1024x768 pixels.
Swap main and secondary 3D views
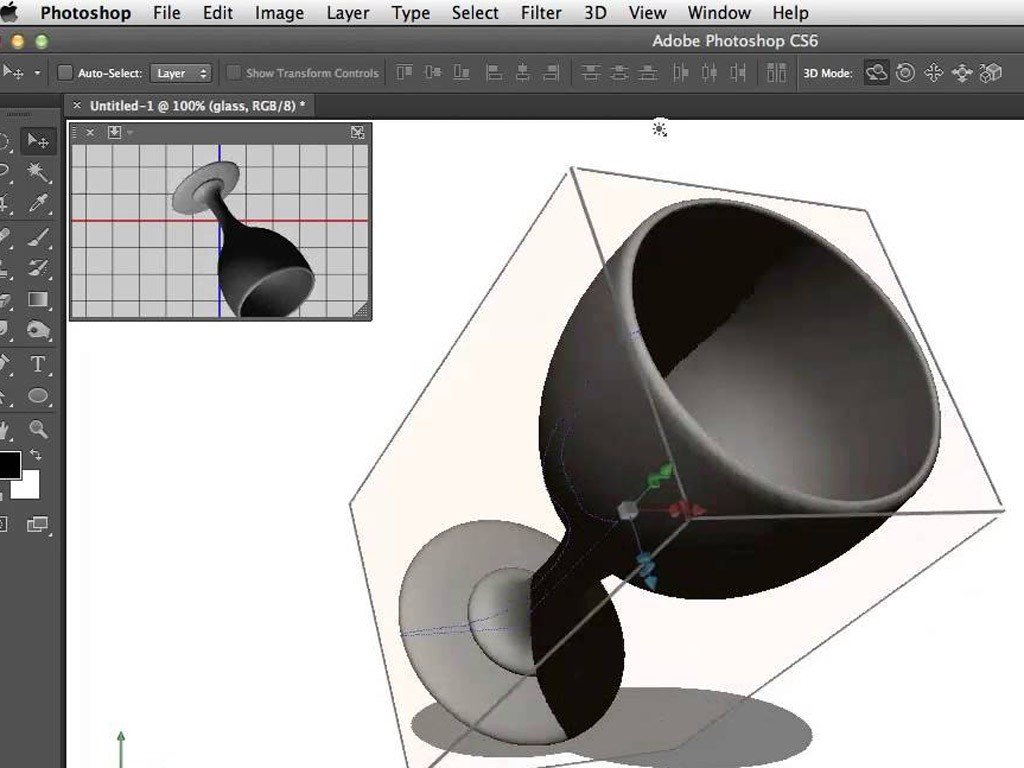(x=357, y=133)
